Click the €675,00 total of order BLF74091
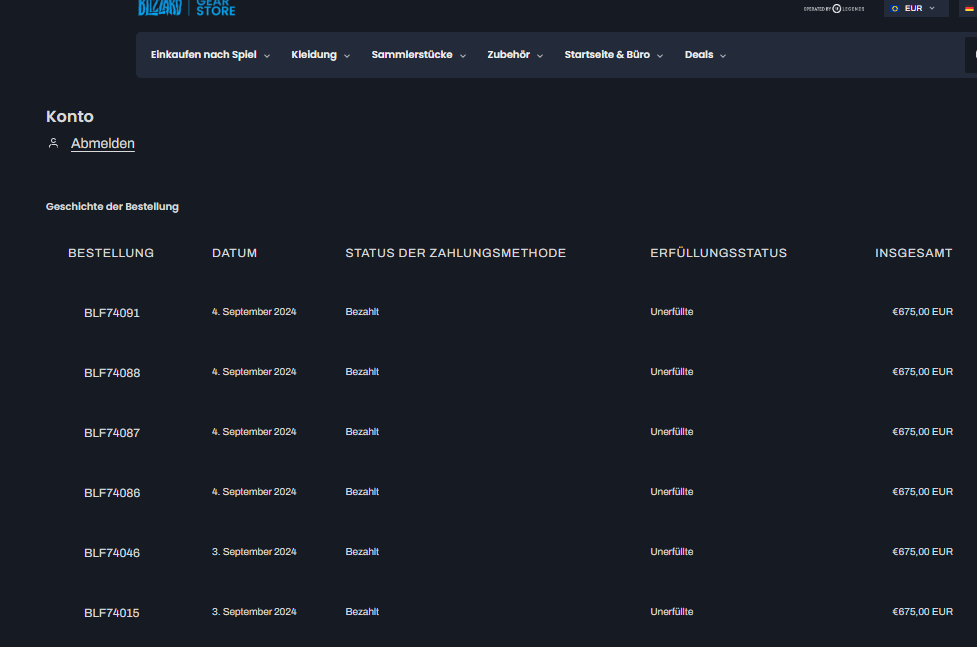 coord(923,312)
